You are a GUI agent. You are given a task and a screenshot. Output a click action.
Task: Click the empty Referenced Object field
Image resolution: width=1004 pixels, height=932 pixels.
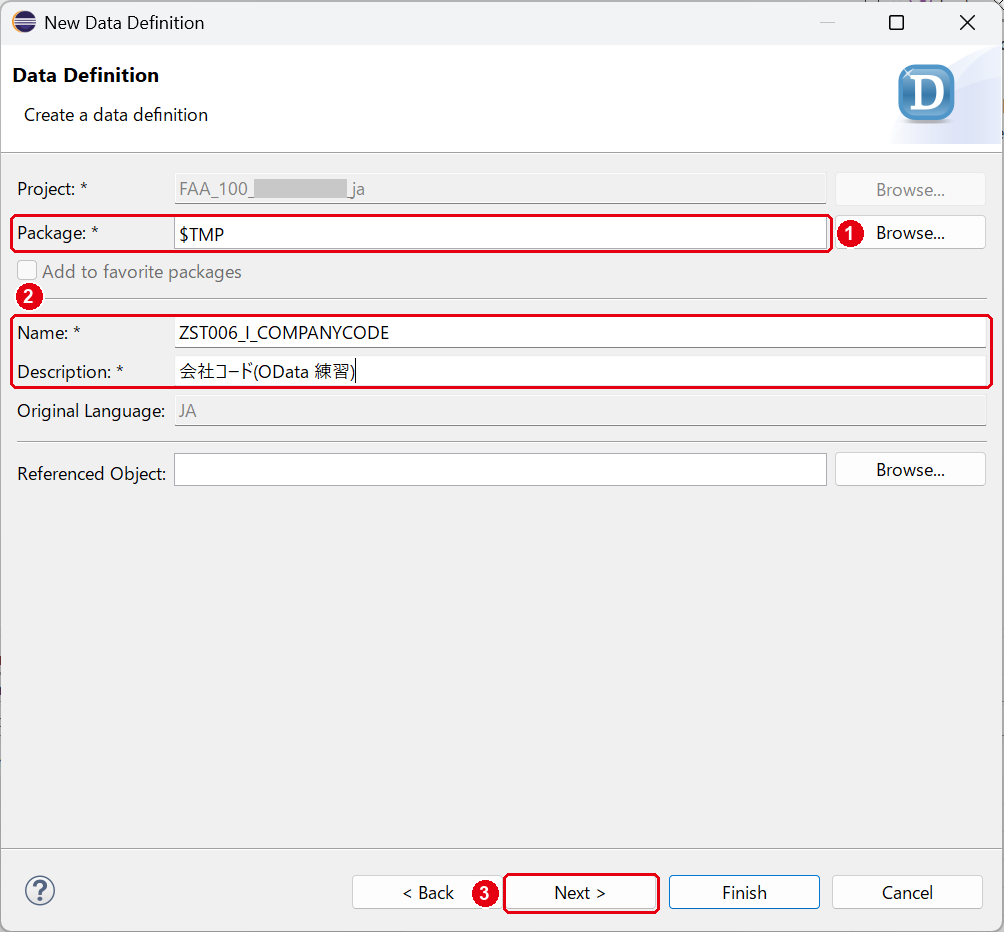coord(500,470)
